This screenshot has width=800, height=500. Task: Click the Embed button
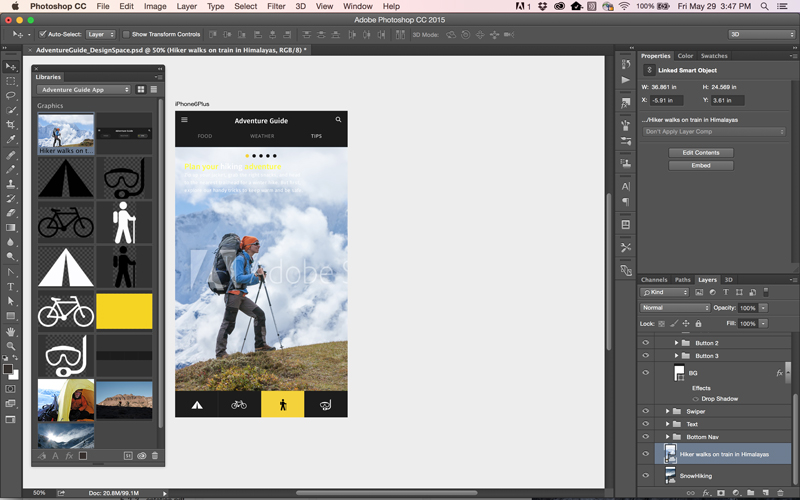700,166
